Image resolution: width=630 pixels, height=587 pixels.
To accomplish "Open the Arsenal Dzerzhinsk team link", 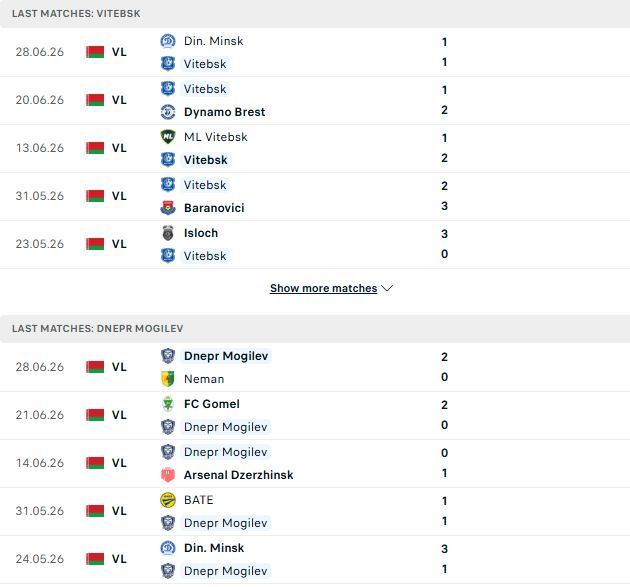I will pyautogui.click(x=238, y=475).
